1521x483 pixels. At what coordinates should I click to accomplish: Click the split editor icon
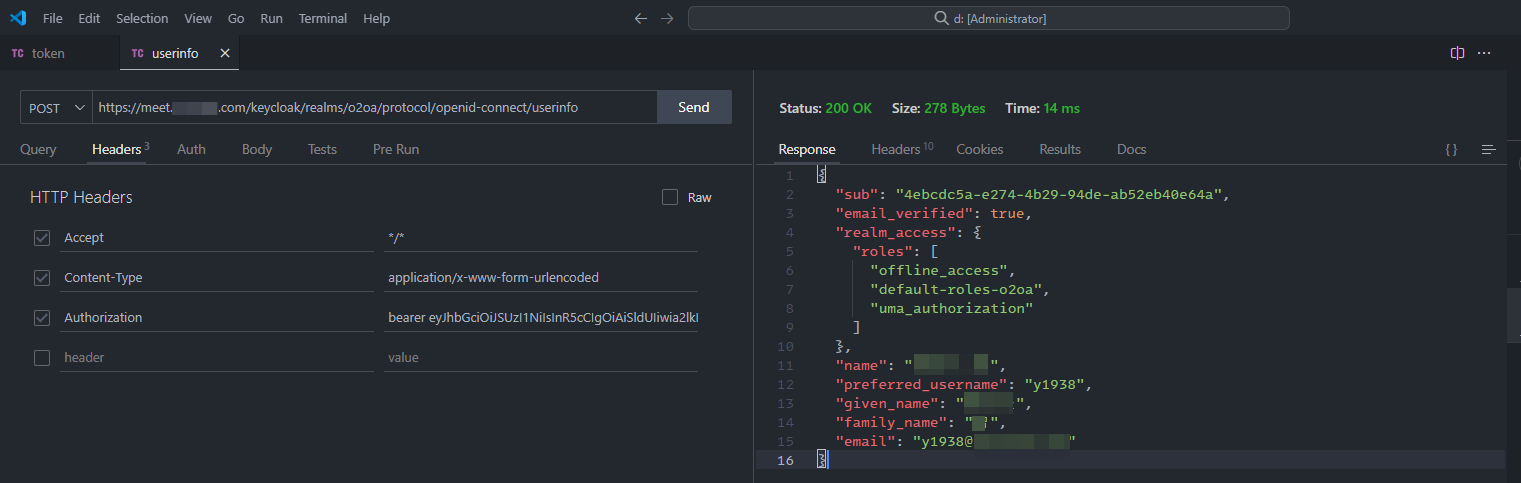pyautogui.click(x=1457, y=53)
